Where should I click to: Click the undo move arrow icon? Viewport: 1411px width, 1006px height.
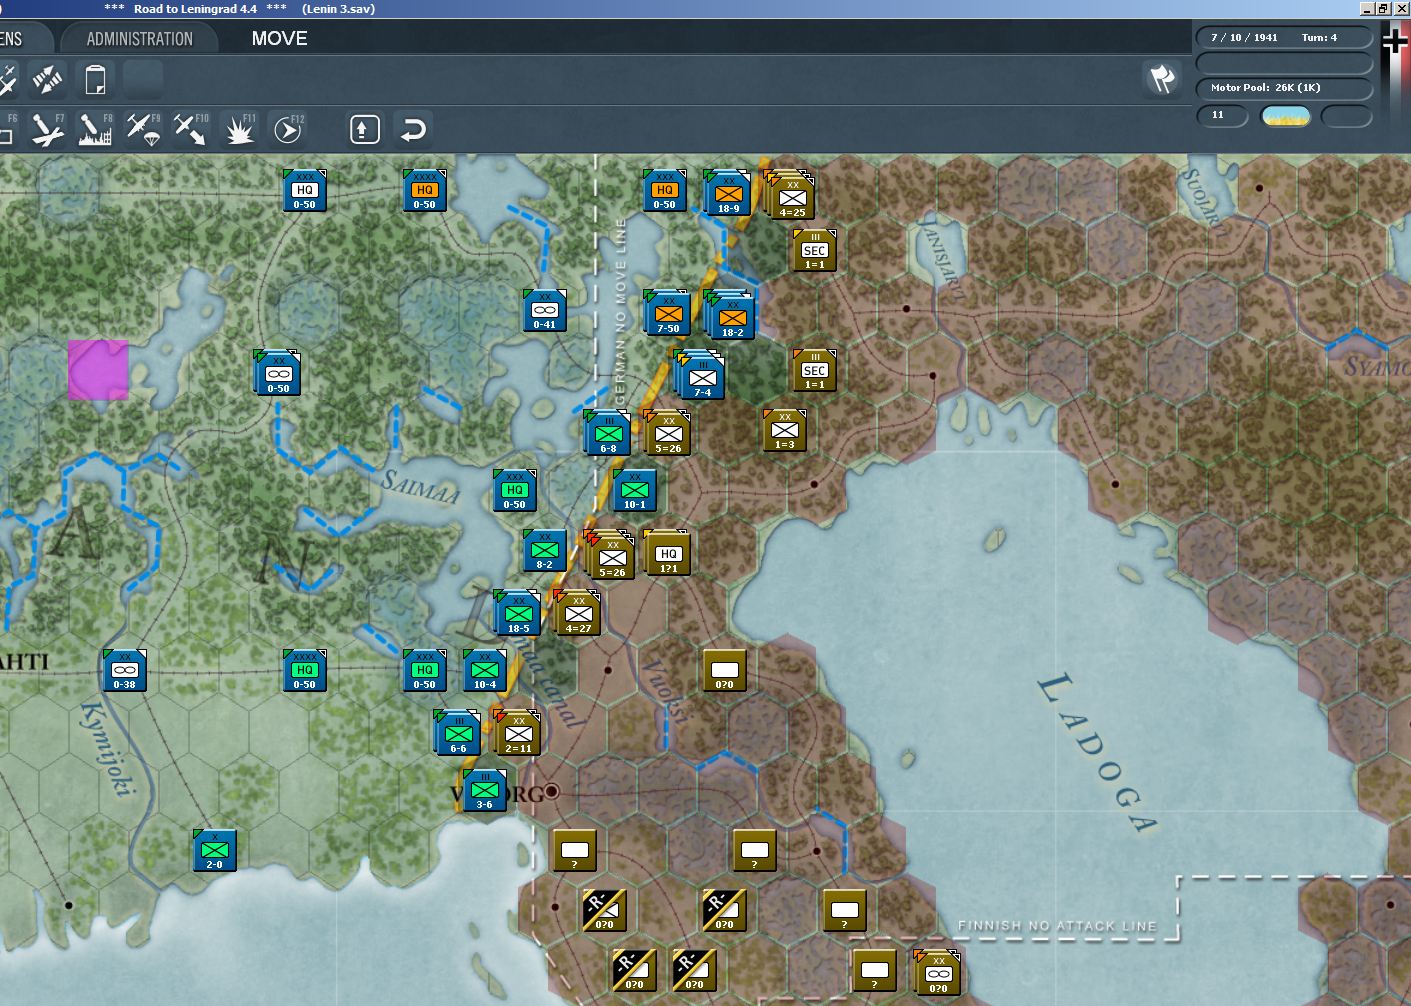pyautogui.click(x=413, y=129)
